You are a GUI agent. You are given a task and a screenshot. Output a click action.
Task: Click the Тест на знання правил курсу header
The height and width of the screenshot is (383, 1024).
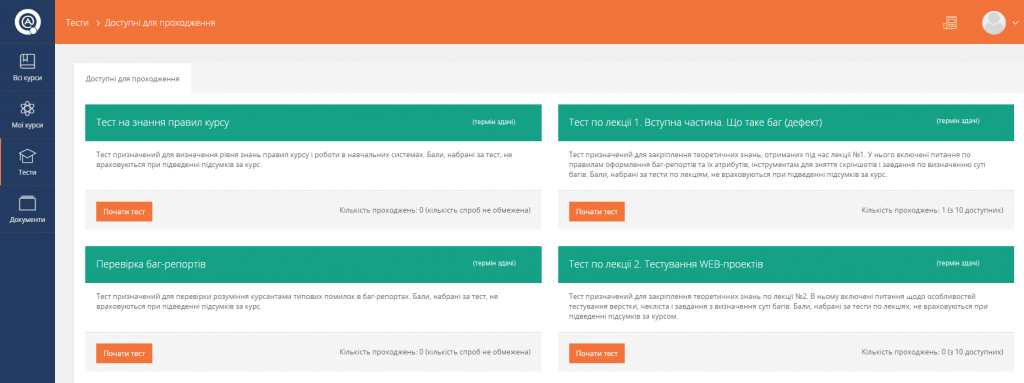[163, 122]
